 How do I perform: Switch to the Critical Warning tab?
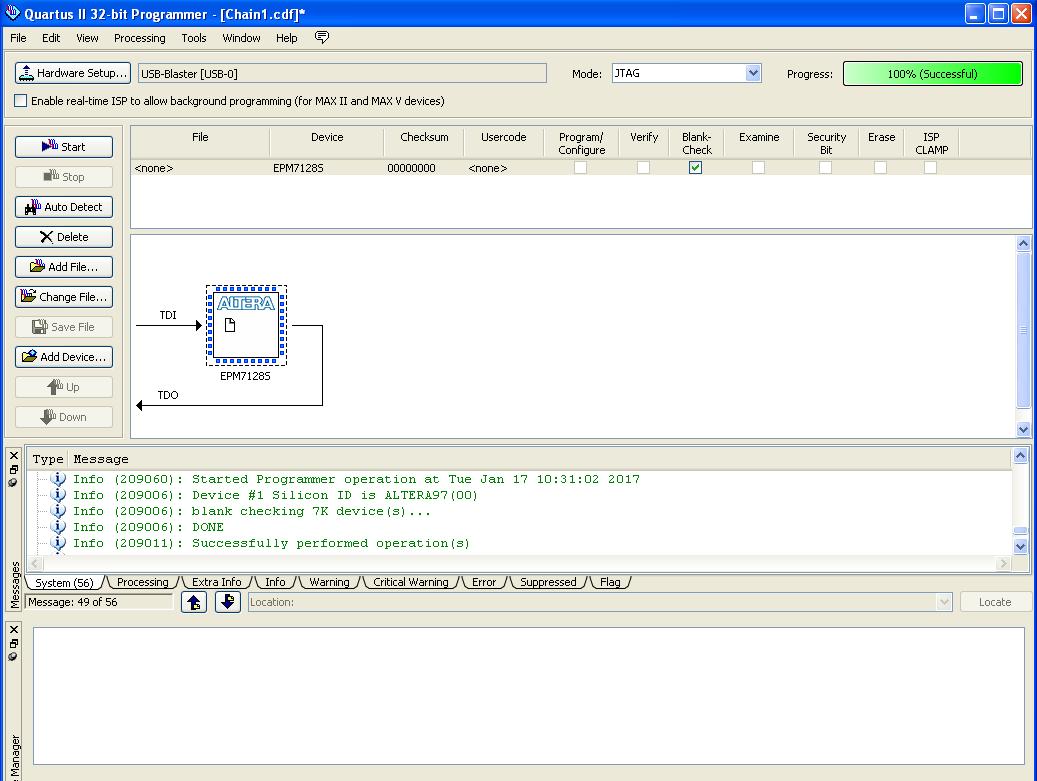click(410, 582)
